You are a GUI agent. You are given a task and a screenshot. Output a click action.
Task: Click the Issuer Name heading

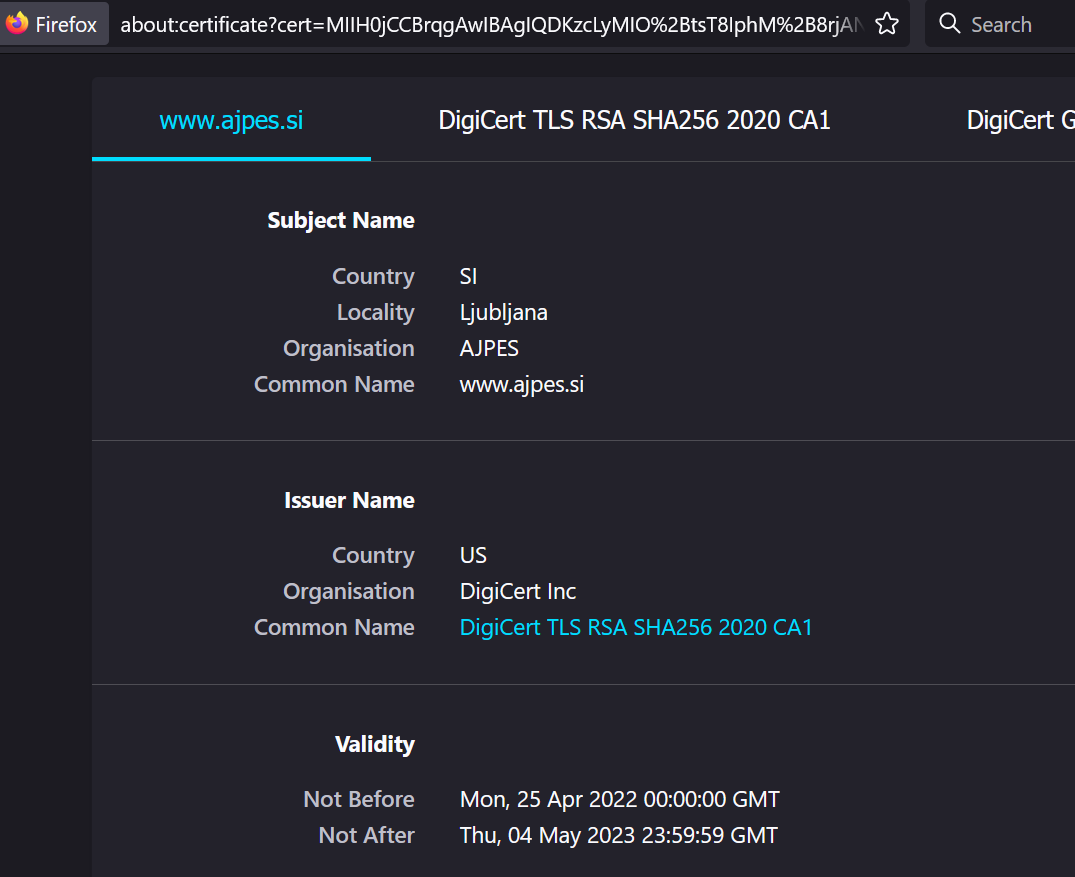(349, 501)
